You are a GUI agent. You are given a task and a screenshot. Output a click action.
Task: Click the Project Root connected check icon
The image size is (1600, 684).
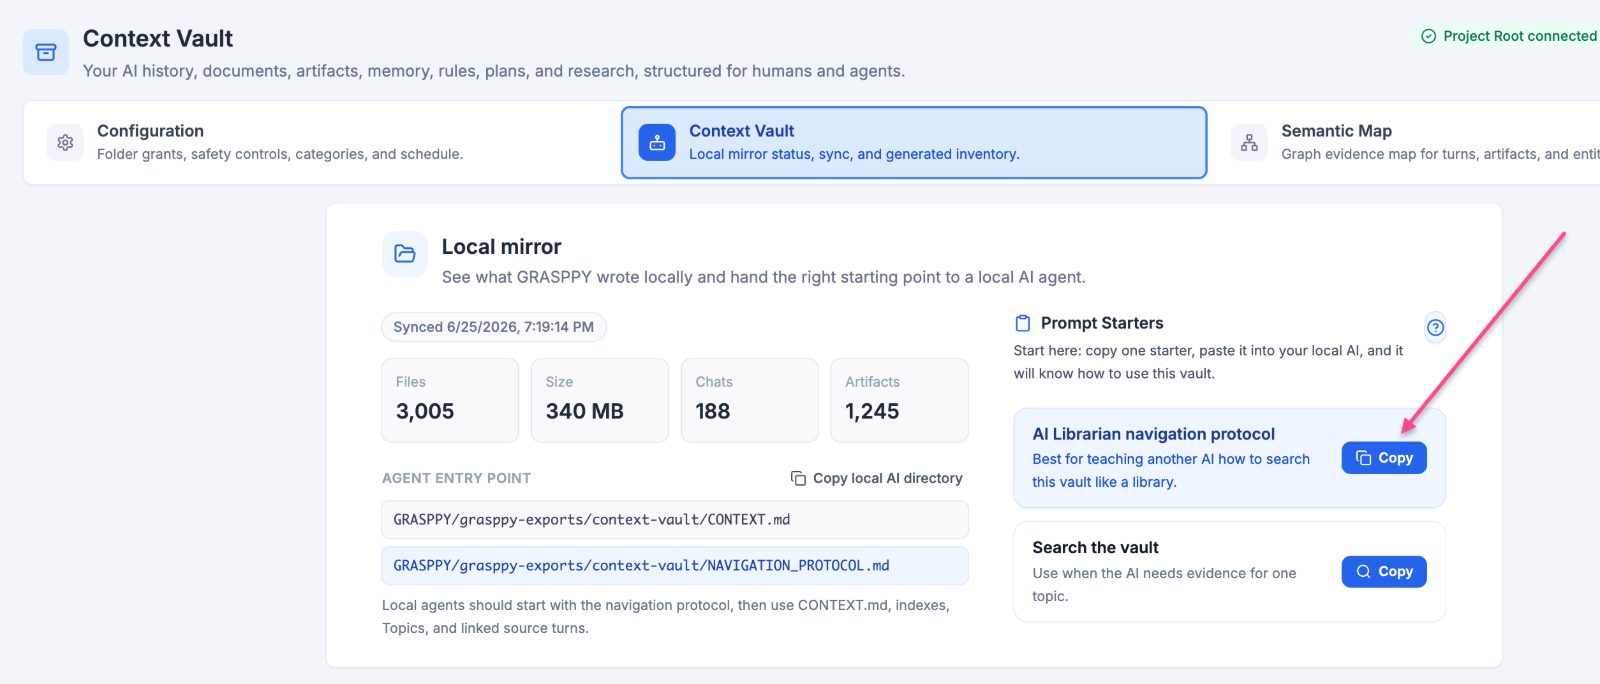tap(1429, 36)
